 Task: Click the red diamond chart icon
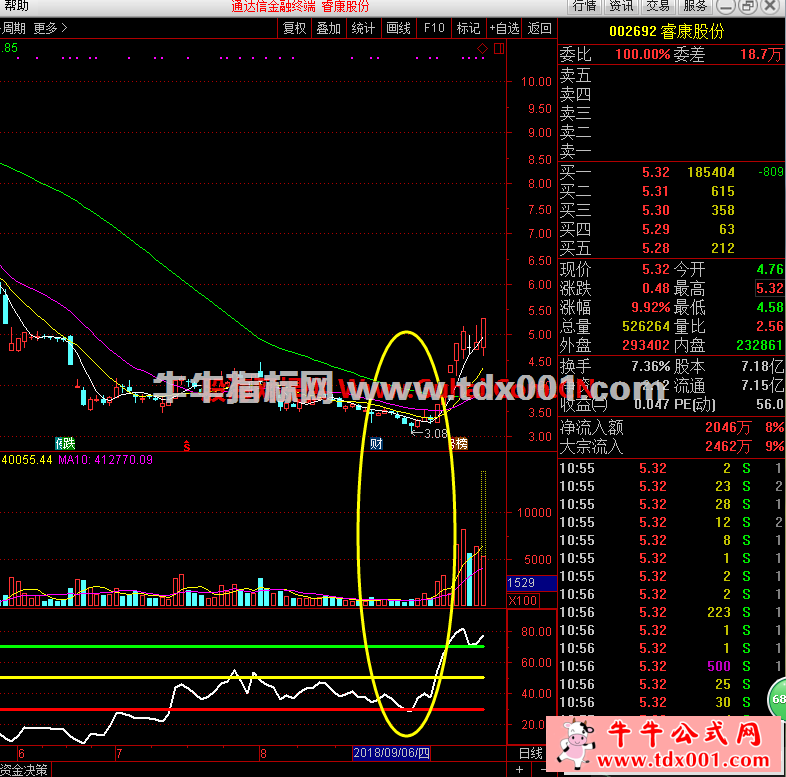[482, 49]
